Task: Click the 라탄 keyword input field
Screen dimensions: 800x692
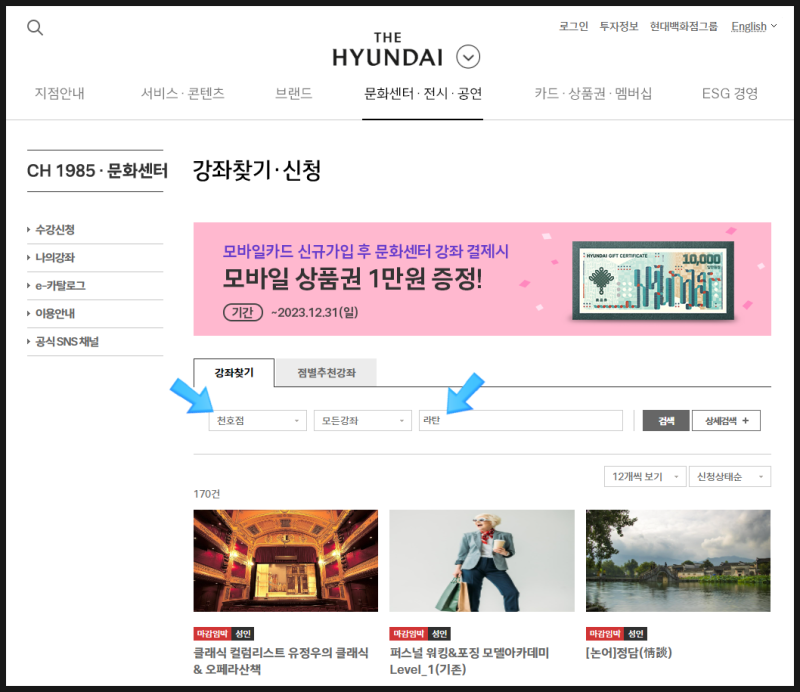Action: (x=520, y=420)
